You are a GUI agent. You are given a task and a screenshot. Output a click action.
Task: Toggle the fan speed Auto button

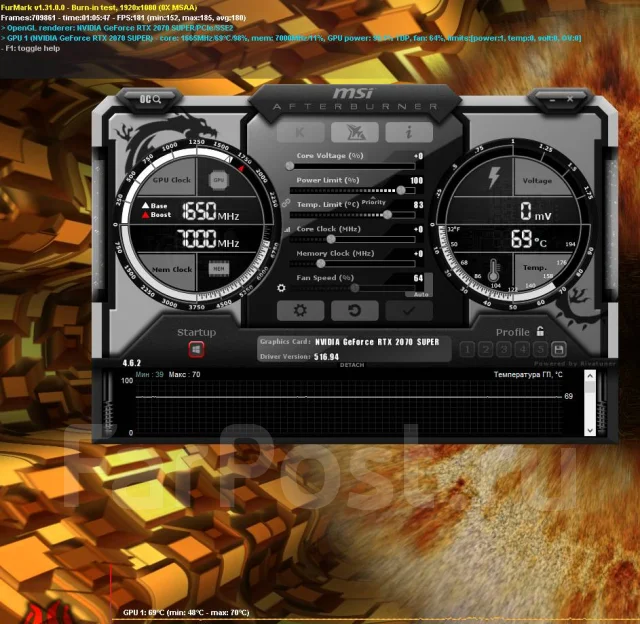420,294
